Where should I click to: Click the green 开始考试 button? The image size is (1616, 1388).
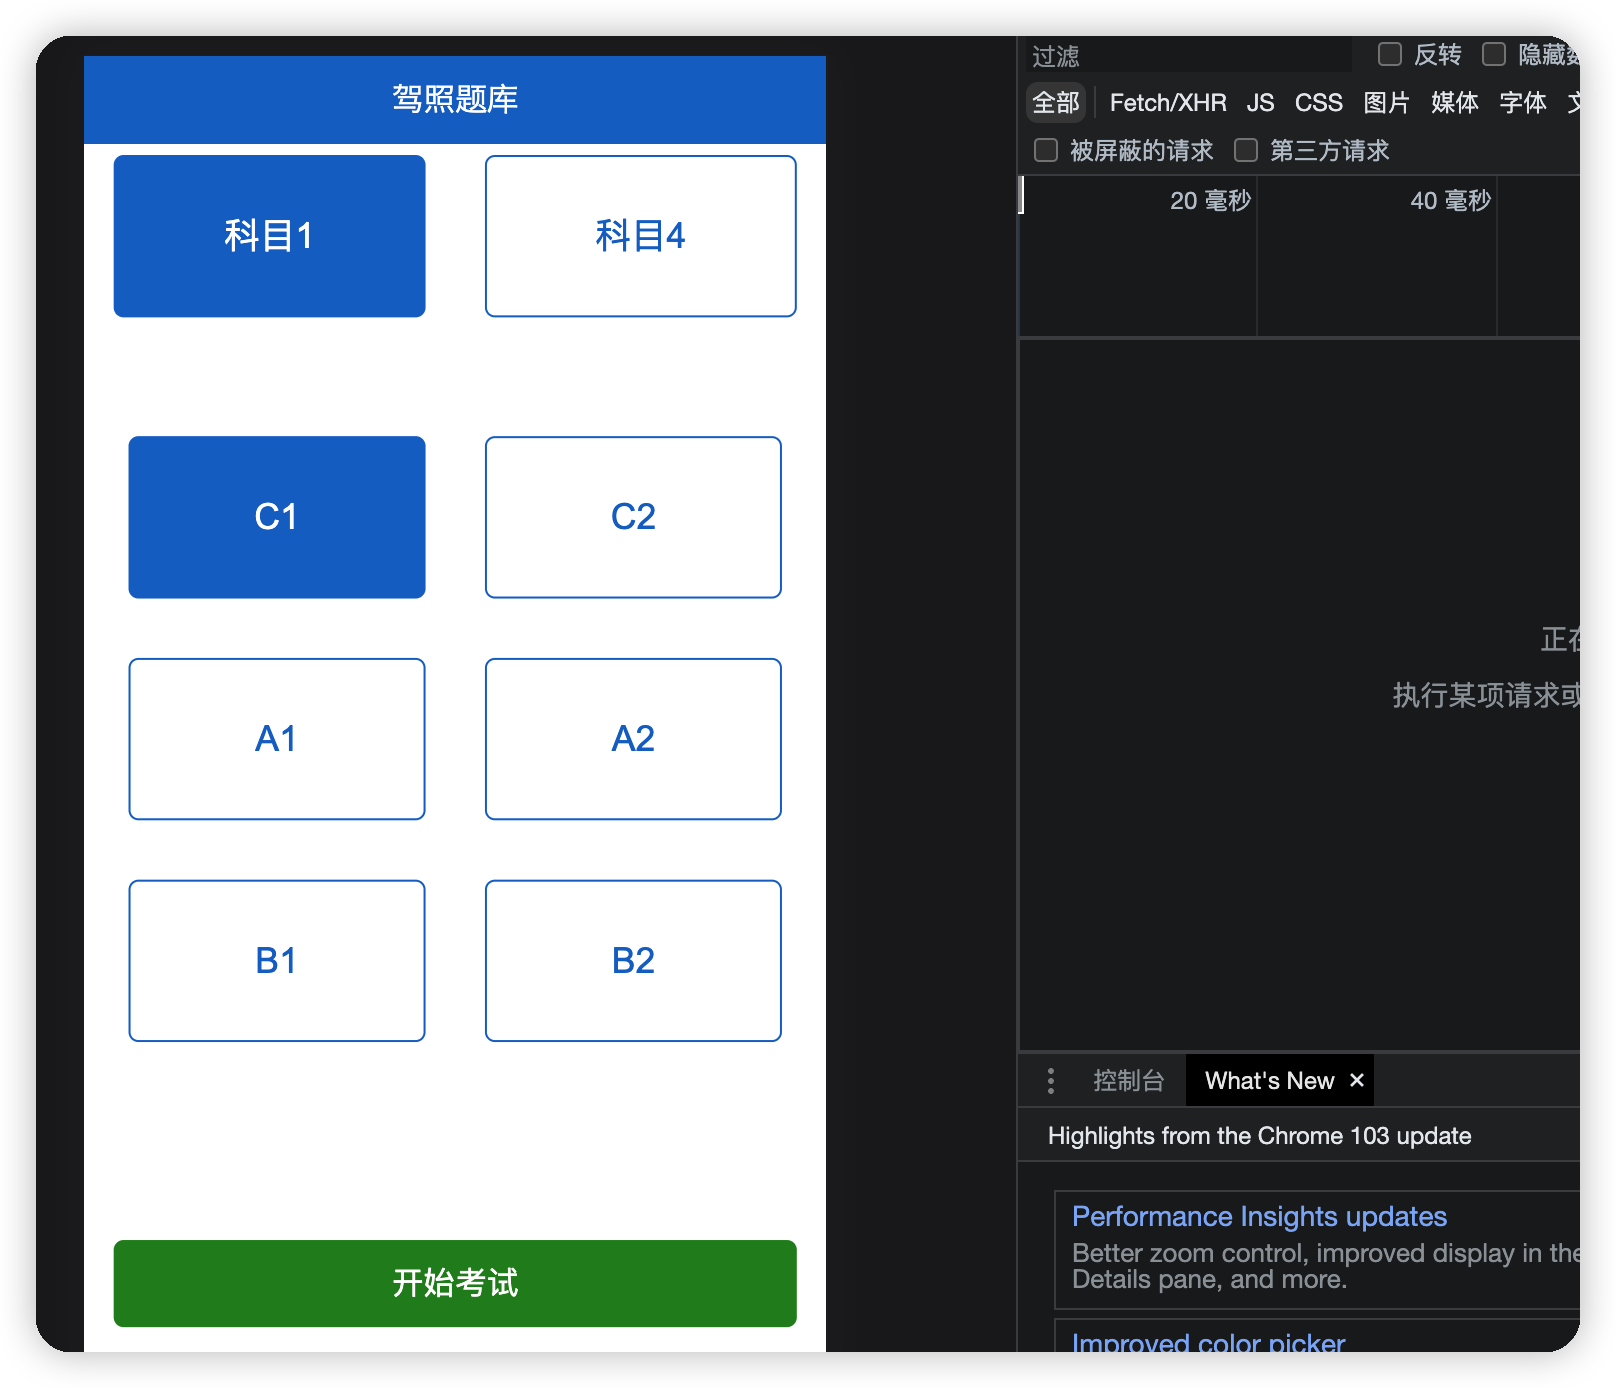(455, 1283)
